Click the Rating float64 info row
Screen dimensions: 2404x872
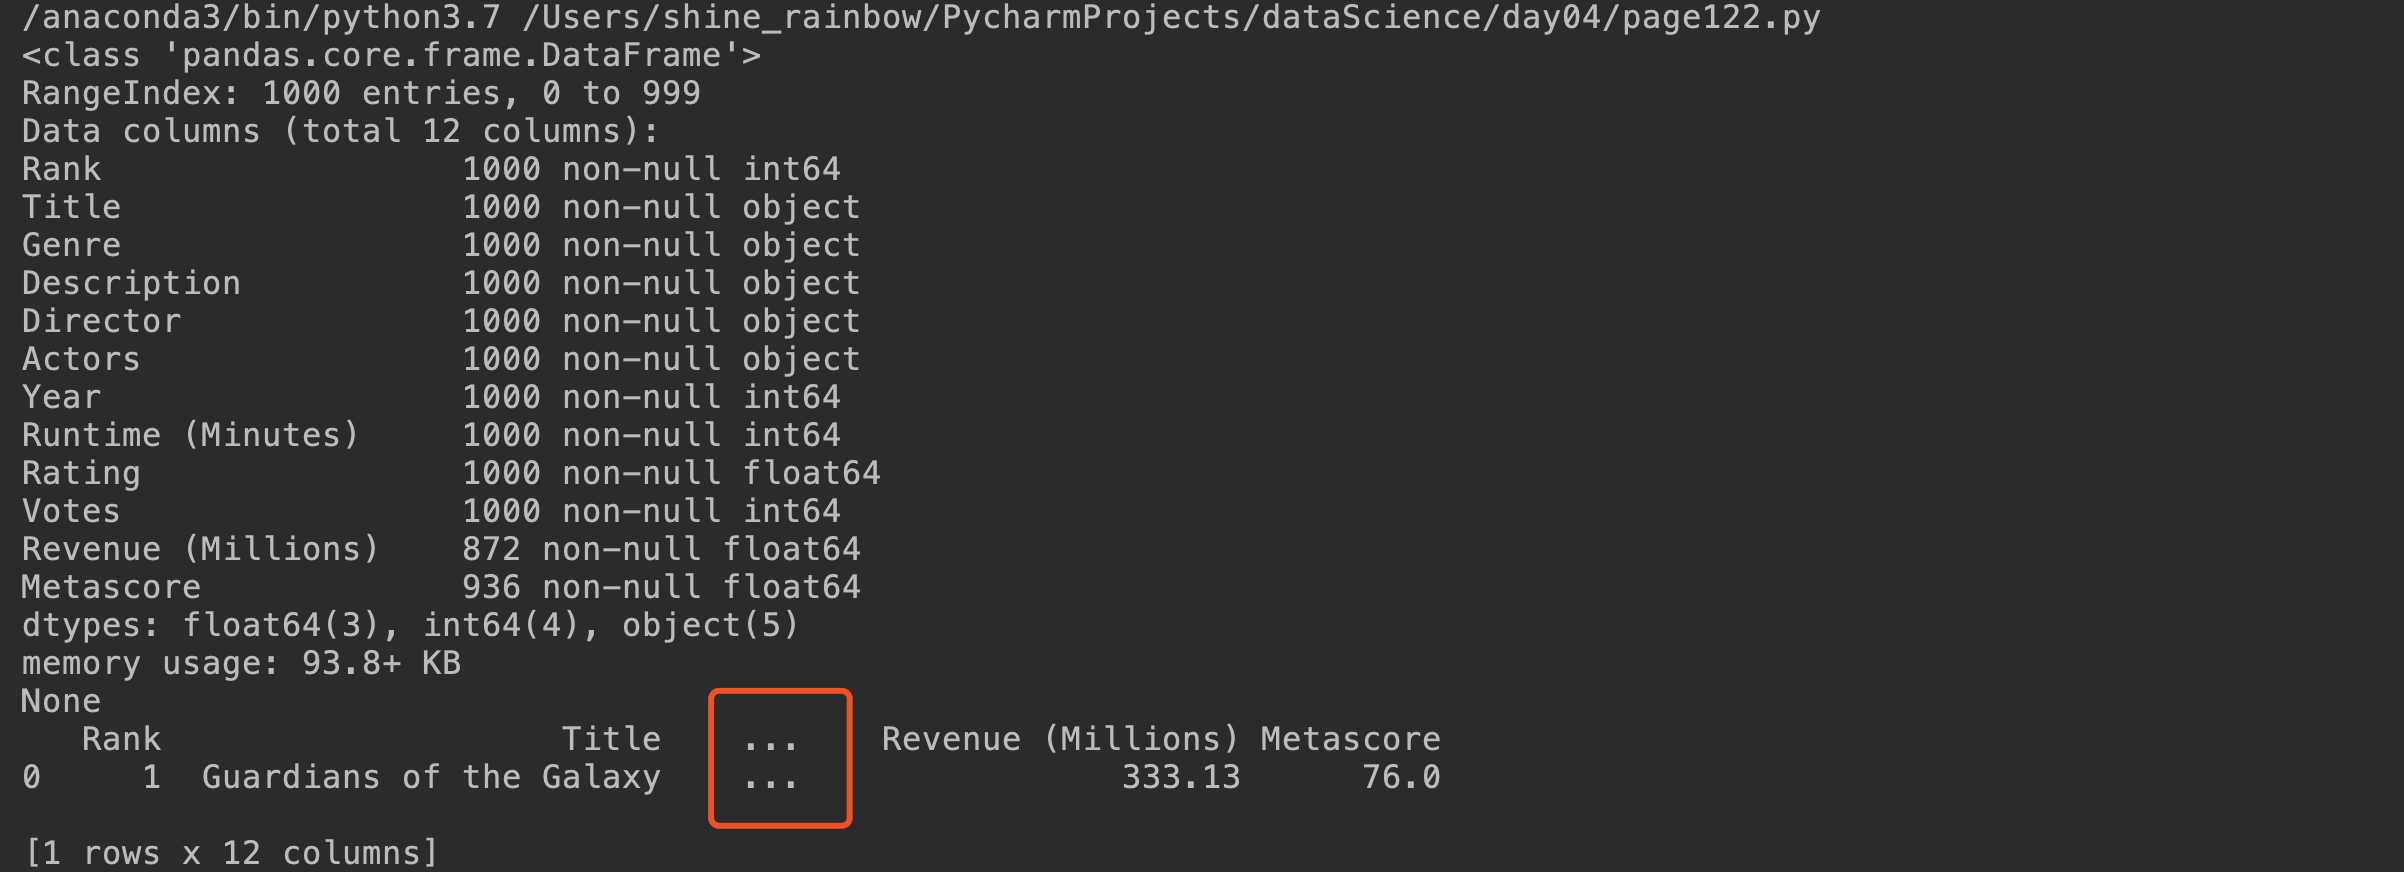(450, 473)
